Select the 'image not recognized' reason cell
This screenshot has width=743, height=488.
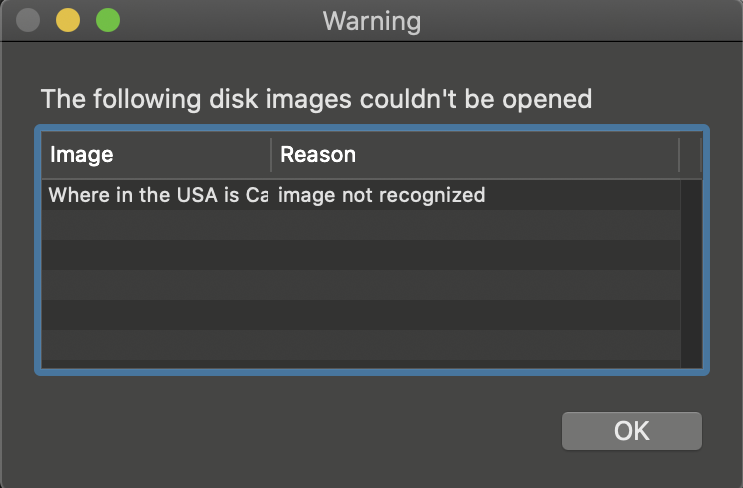coord(381,195)
